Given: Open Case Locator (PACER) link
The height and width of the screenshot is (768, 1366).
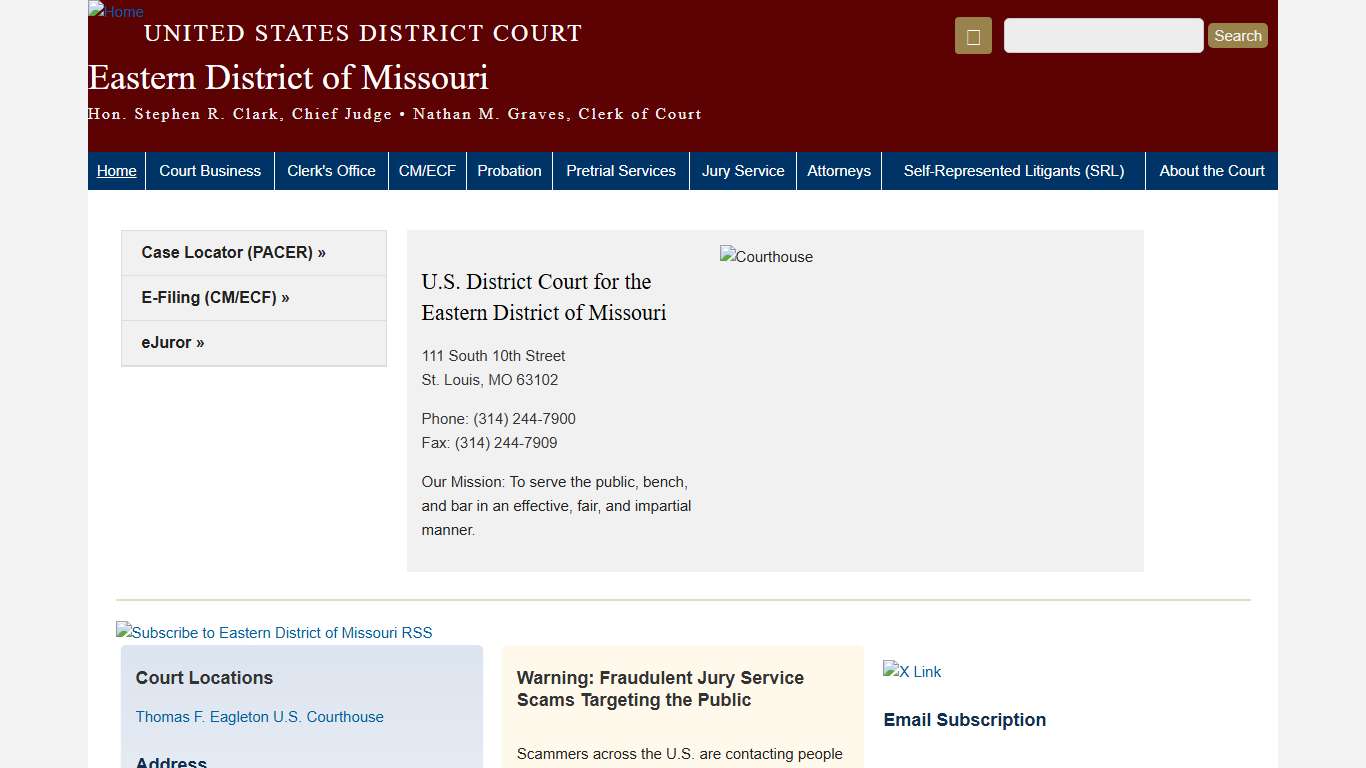Looking at the screenshot, I should click(233, 252).
